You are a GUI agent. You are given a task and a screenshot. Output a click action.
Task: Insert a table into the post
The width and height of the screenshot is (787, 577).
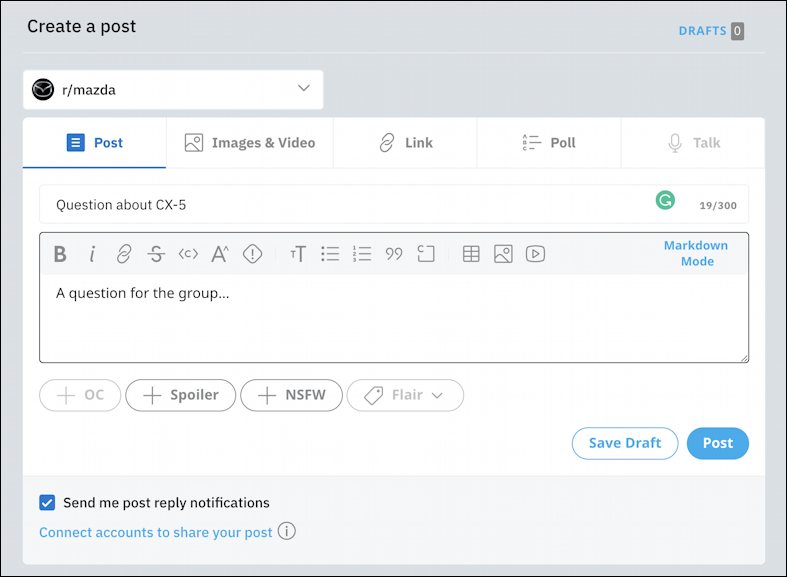(471, 254)
